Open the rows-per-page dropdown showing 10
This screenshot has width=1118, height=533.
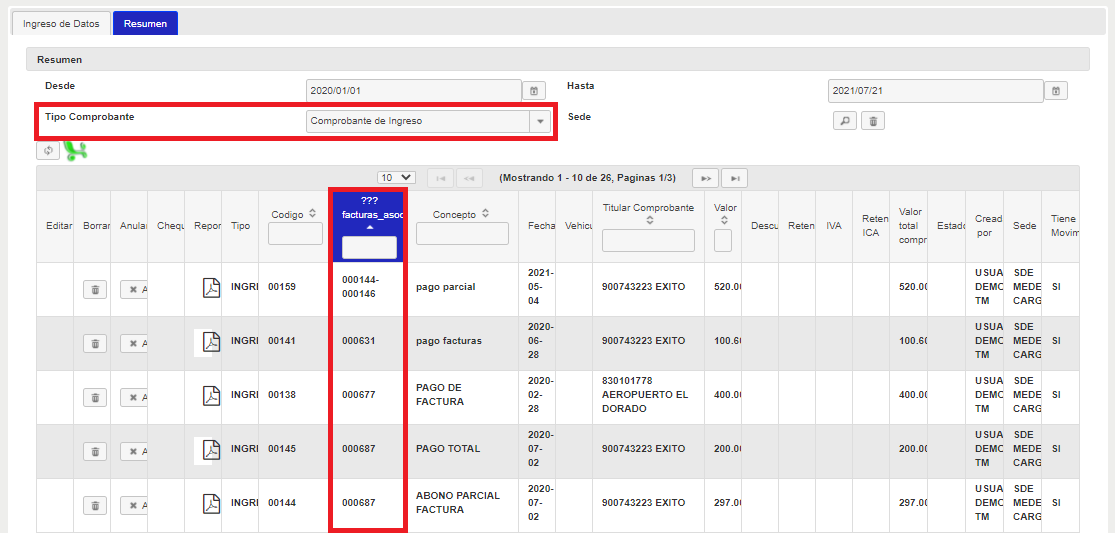point(396,178)
